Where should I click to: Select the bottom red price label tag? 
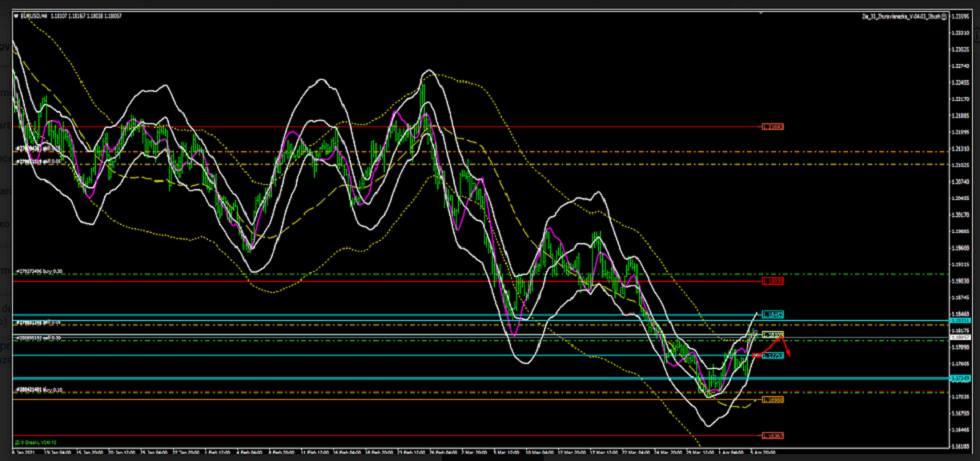772,435
